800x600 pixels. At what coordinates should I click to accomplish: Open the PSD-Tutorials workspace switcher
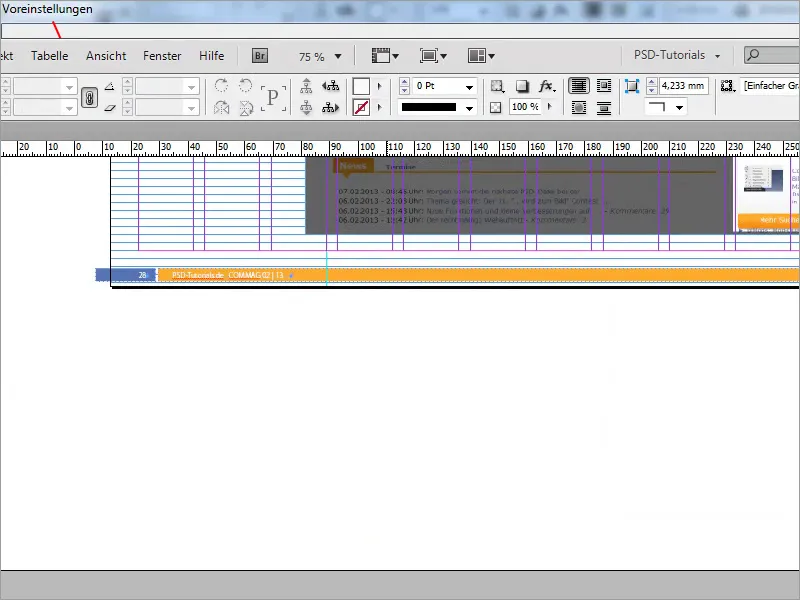[668, 57]
